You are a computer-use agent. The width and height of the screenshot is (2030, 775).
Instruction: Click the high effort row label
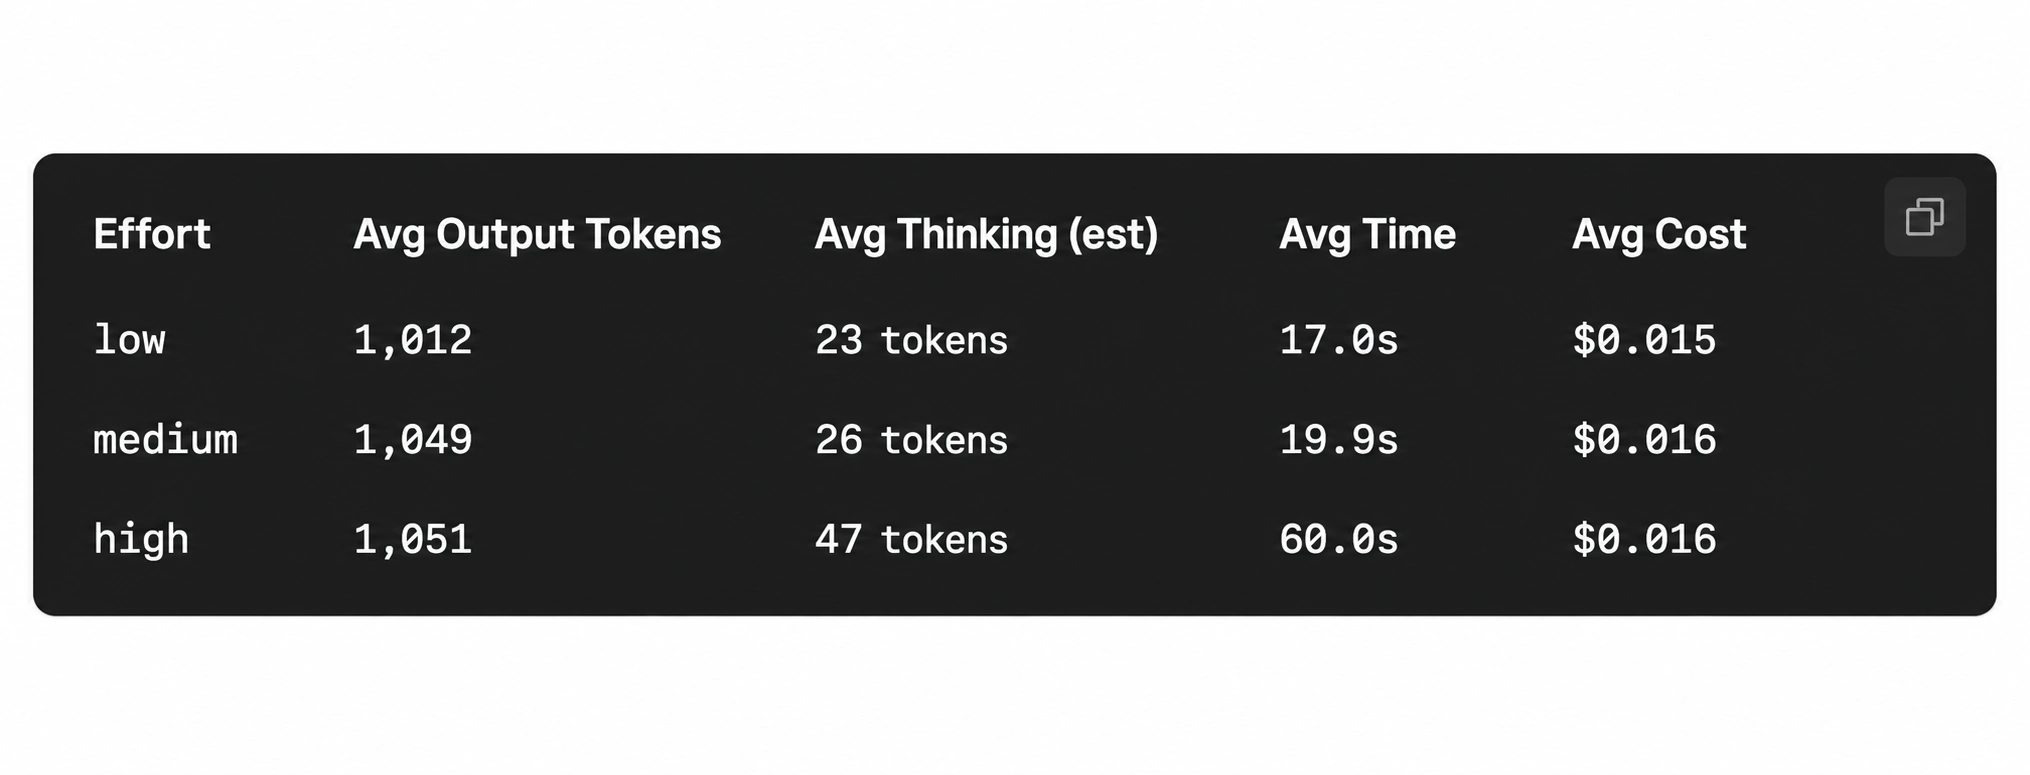point(141,540)
